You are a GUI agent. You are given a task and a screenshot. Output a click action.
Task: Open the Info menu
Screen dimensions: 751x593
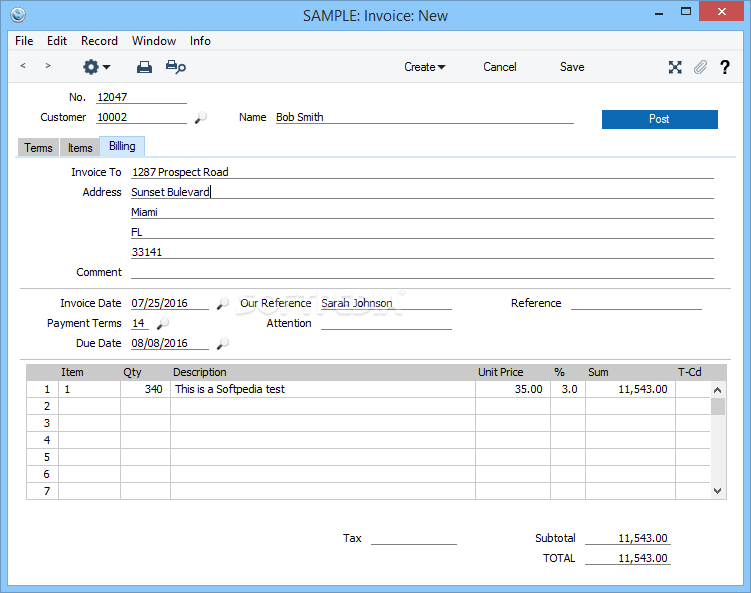coord(200,41)
